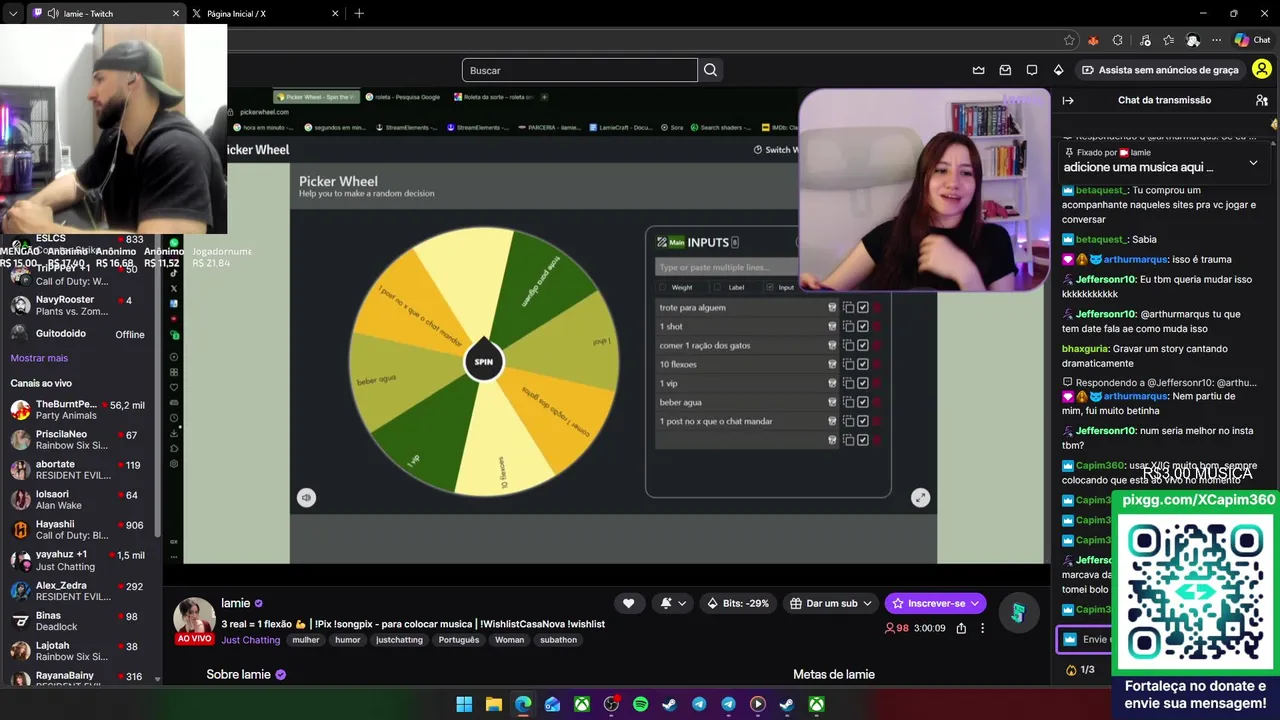1280x720 pixels.
Task: Open the Bits diamond icon in top bar
Action: pyautogui.click(x=1058, y=70)
